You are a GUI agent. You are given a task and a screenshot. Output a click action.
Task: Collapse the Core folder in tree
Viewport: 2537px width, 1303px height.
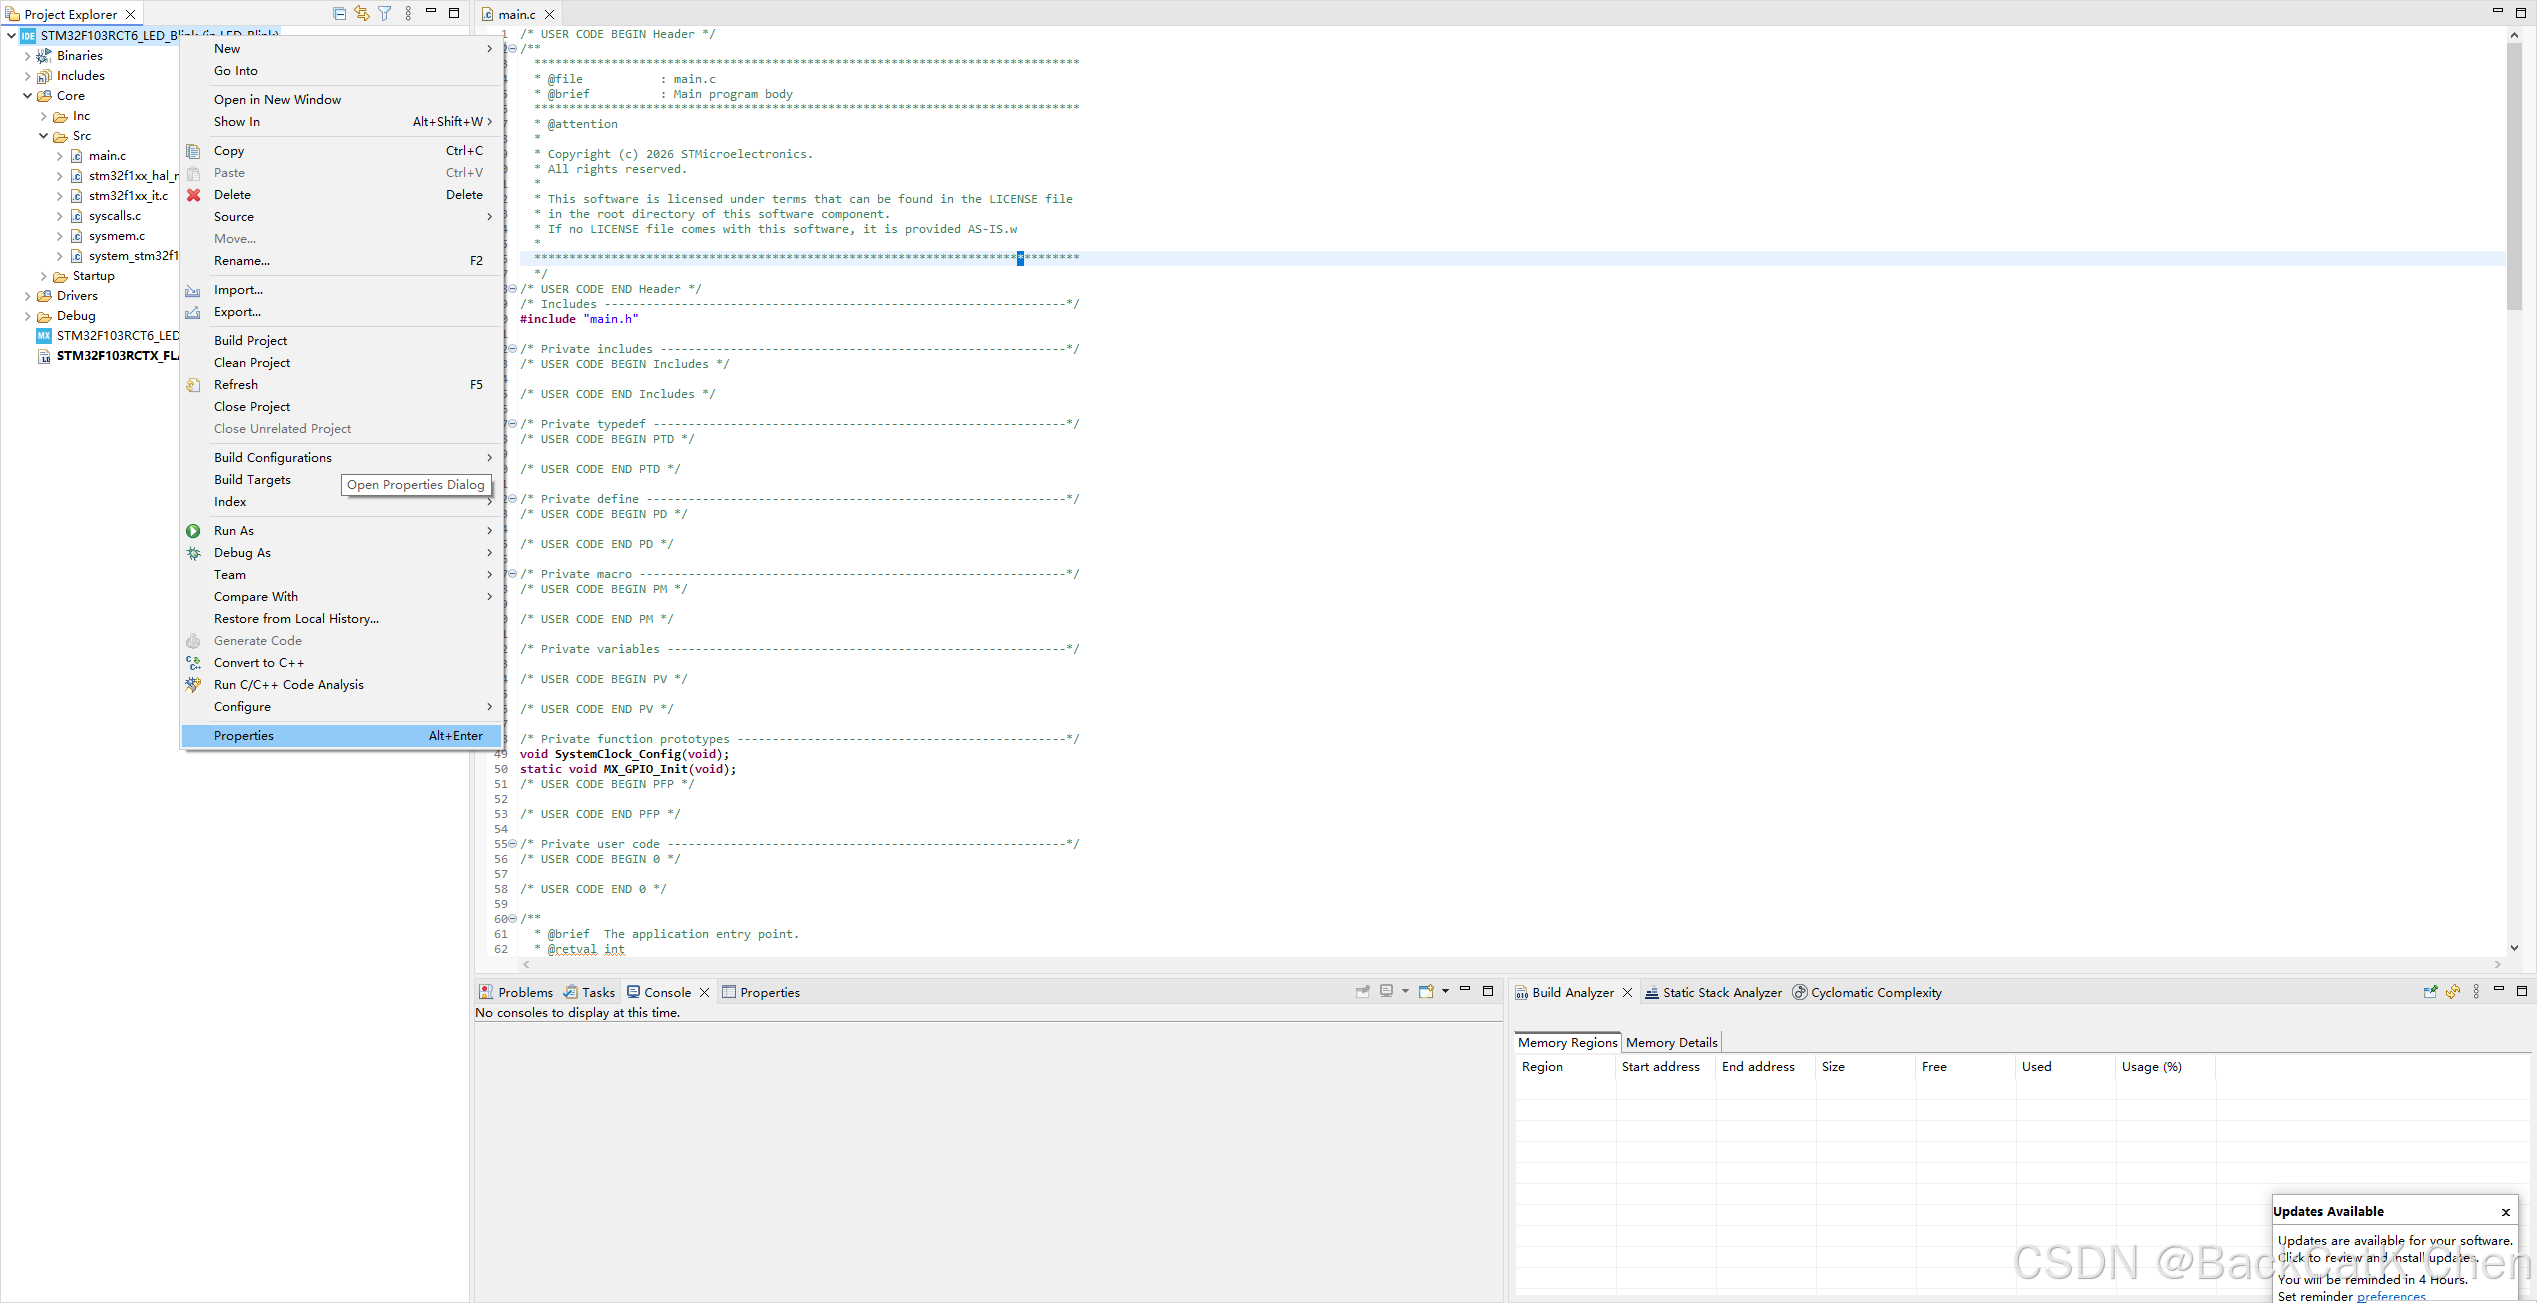(27, 96)
